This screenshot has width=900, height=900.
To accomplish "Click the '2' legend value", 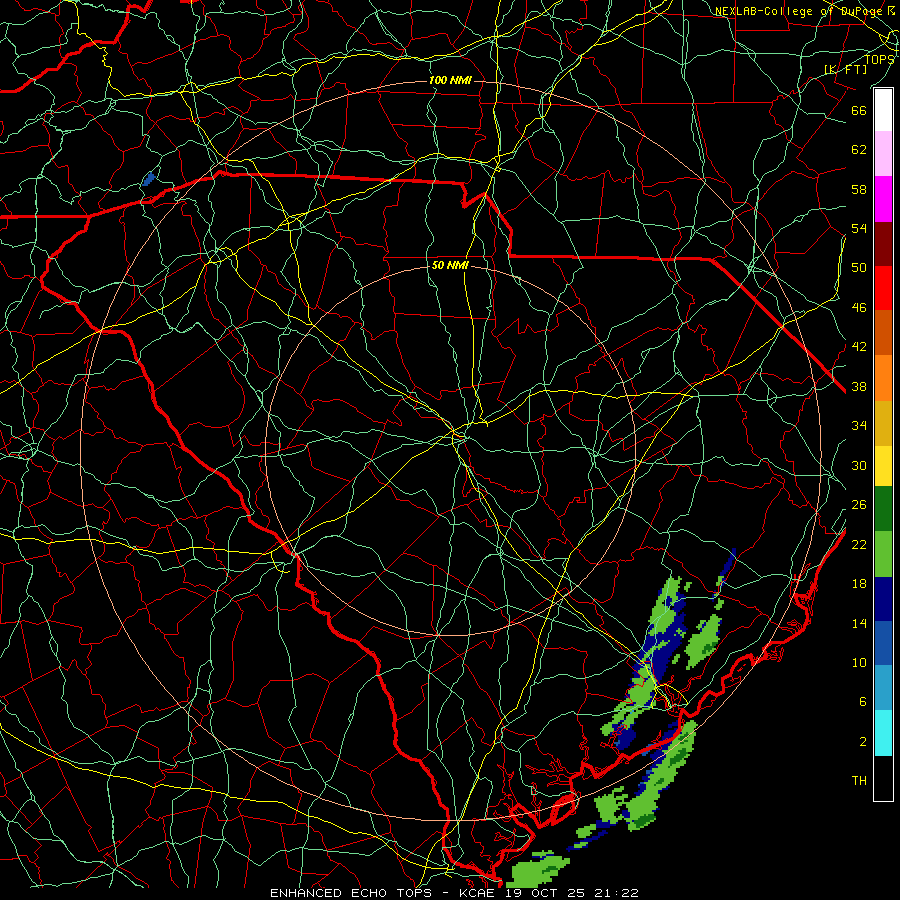I will (x=863, y=742).
